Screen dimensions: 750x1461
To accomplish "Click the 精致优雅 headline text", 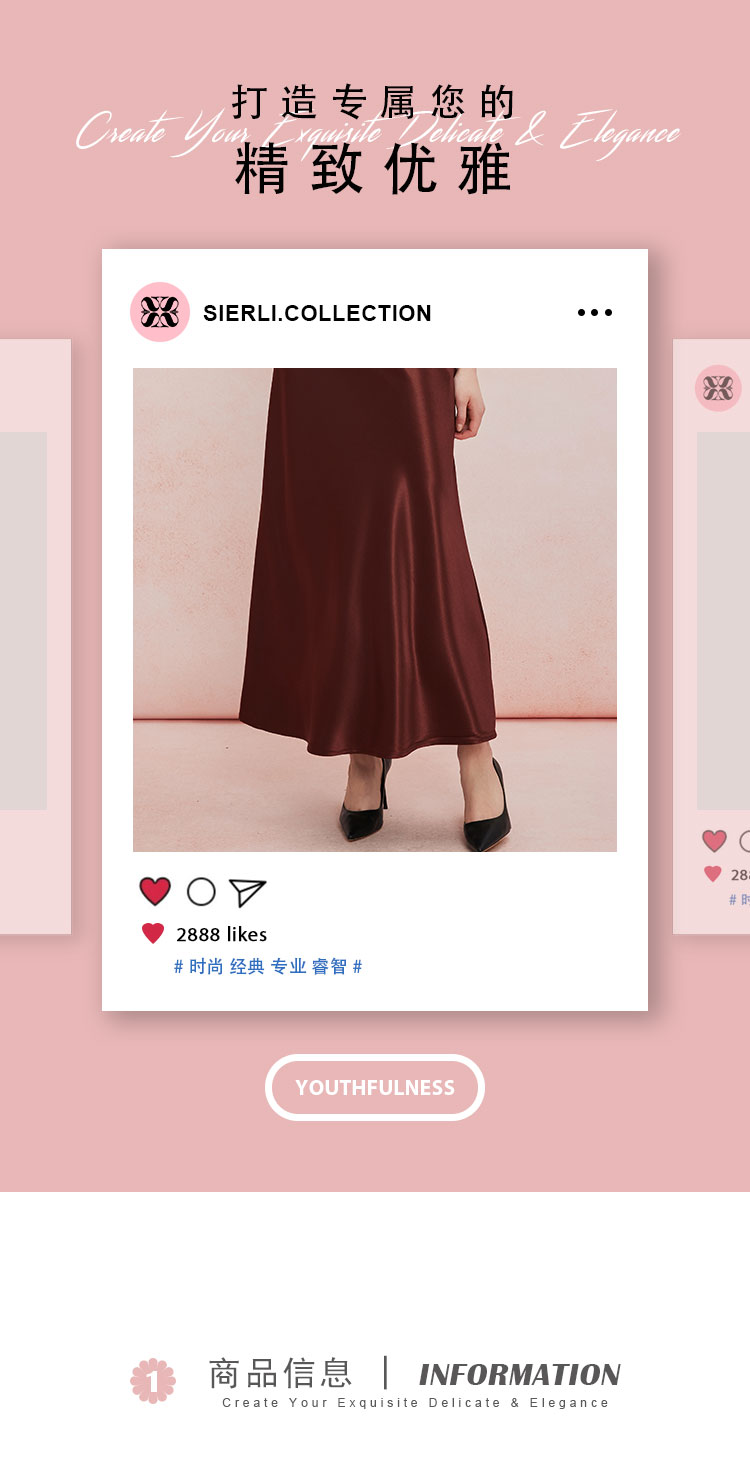I will [375, 170].
